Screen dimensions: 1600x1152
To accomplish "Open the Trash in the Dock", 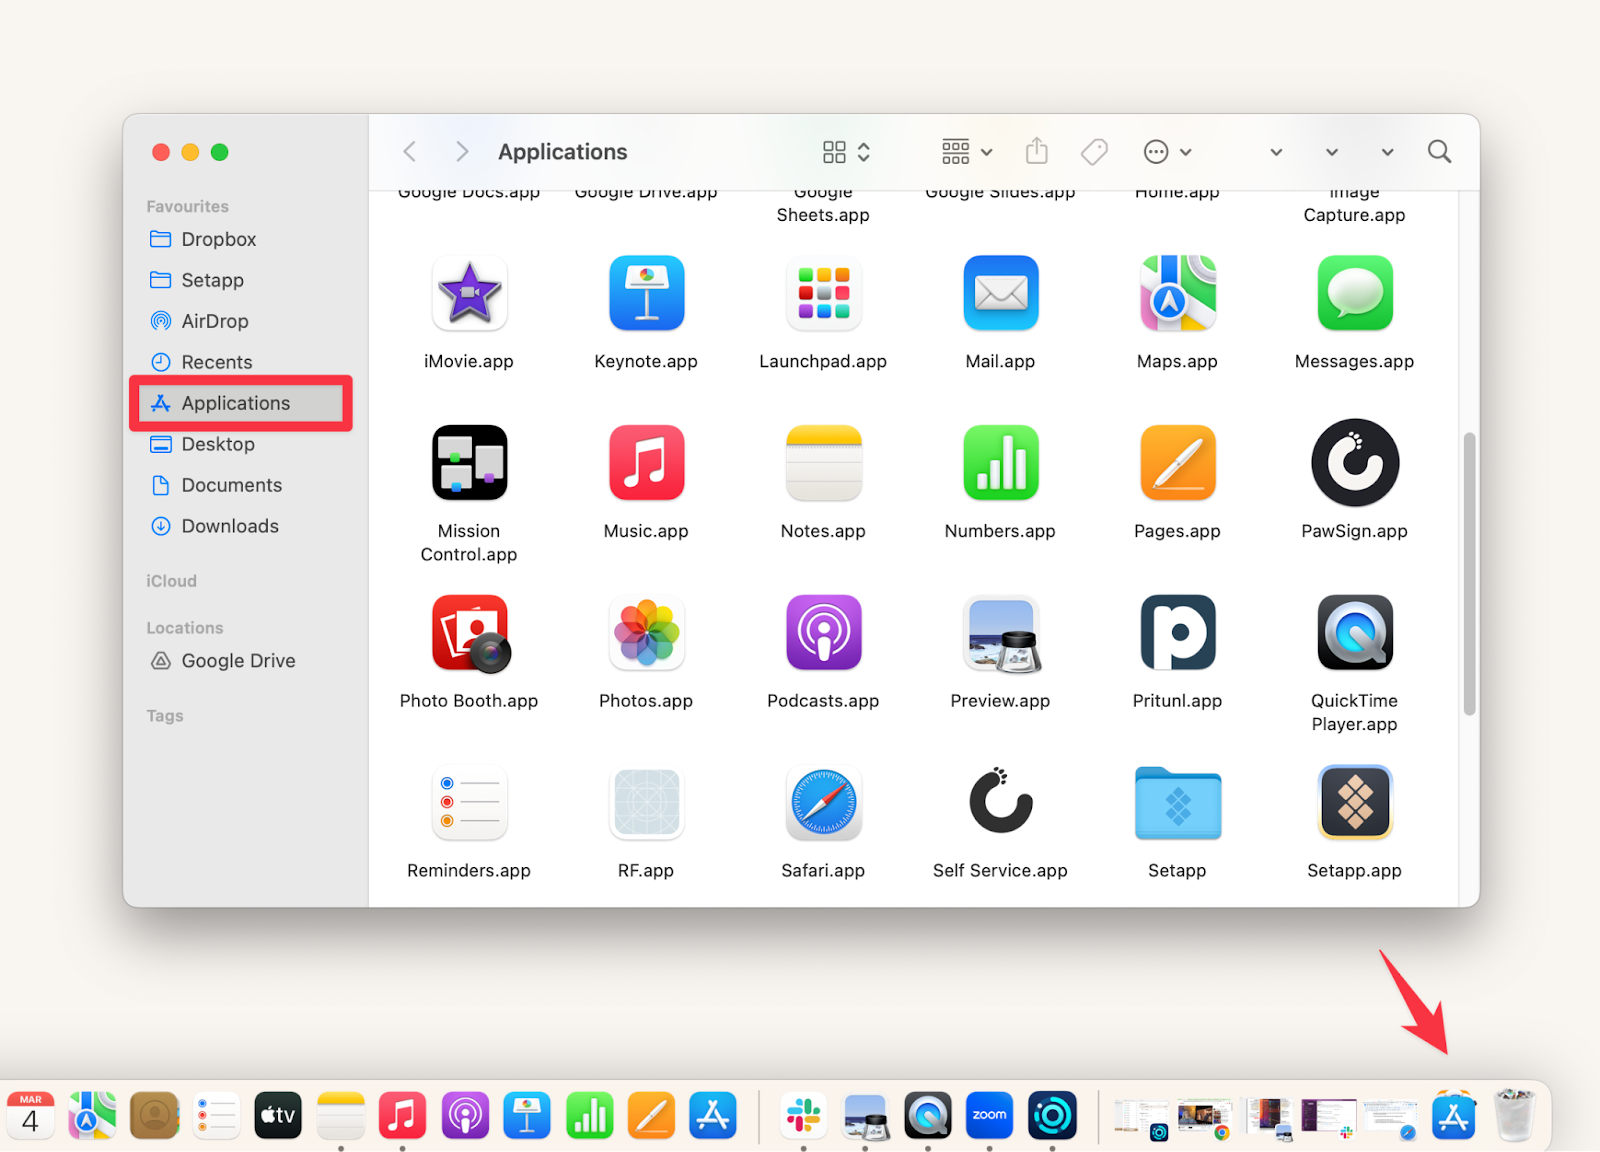I will tap(1516, 1115).
